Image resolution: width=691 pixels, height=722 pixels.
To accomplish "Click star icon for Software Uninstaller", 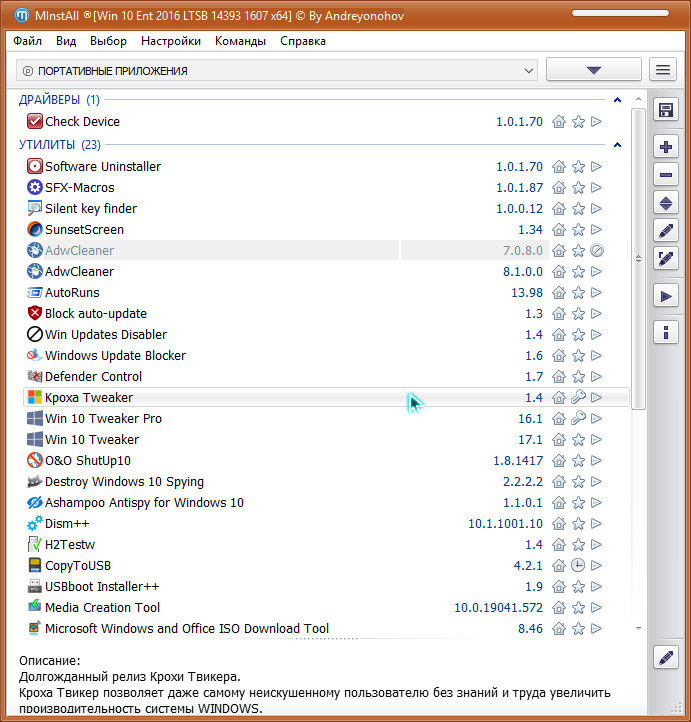I will click(578, 167).
